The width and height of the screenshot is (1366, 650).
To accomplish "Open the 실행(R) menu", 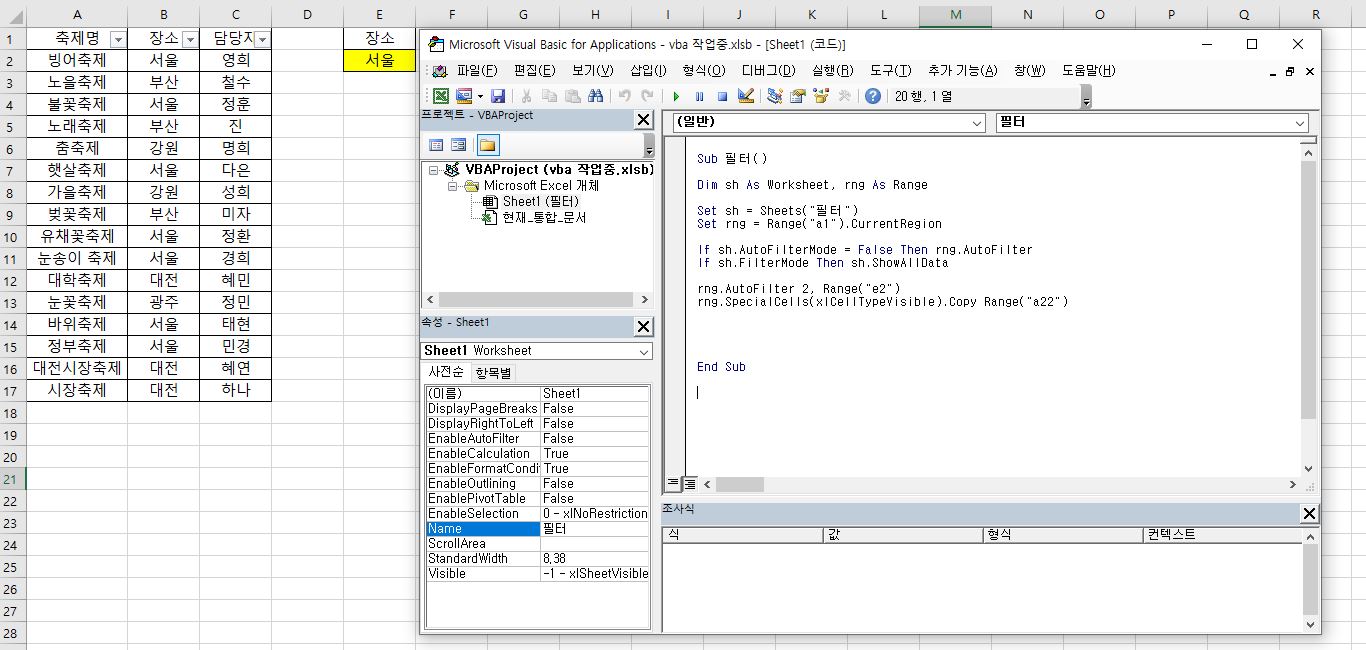I will [832, 71].
